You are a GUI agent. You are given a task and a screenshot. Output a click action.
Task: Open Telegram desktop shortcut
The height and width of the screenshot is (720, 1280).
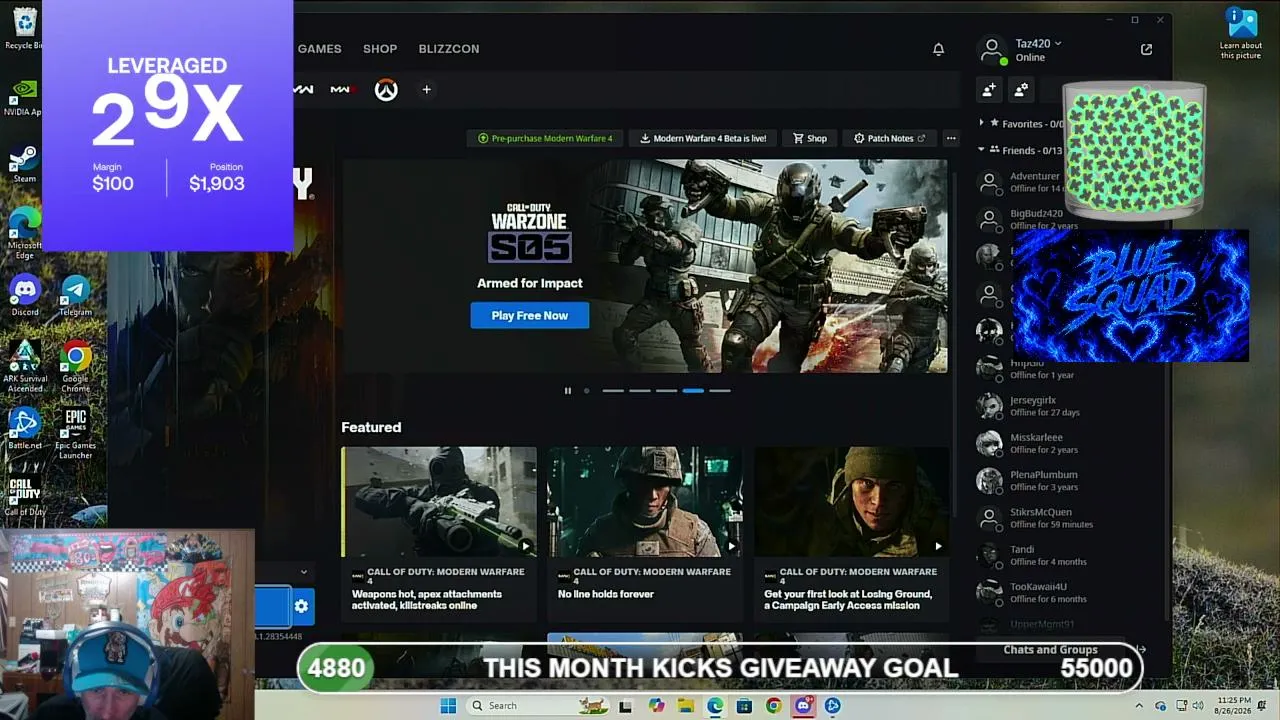75,295
